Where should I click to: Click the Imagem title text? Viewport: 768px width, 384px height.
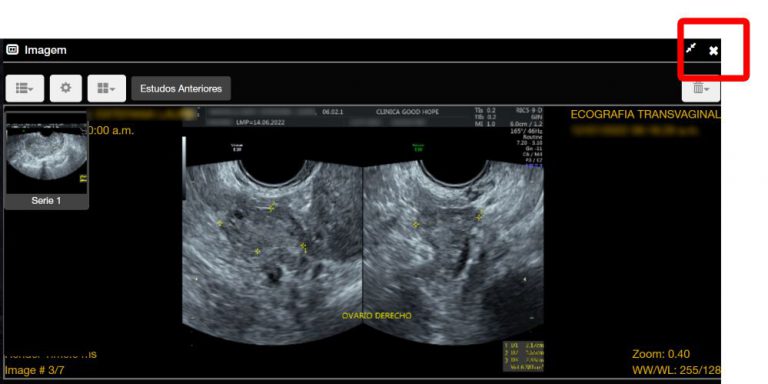(46, 50)
